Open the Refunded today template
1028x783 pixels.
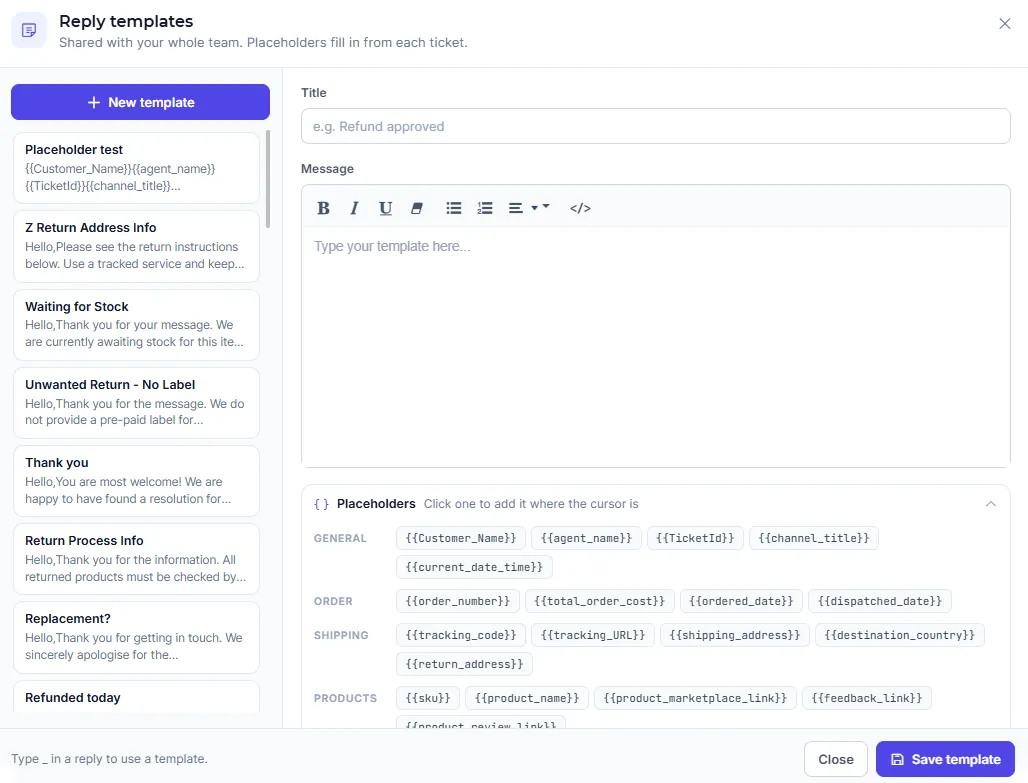[x=136, y=698]
